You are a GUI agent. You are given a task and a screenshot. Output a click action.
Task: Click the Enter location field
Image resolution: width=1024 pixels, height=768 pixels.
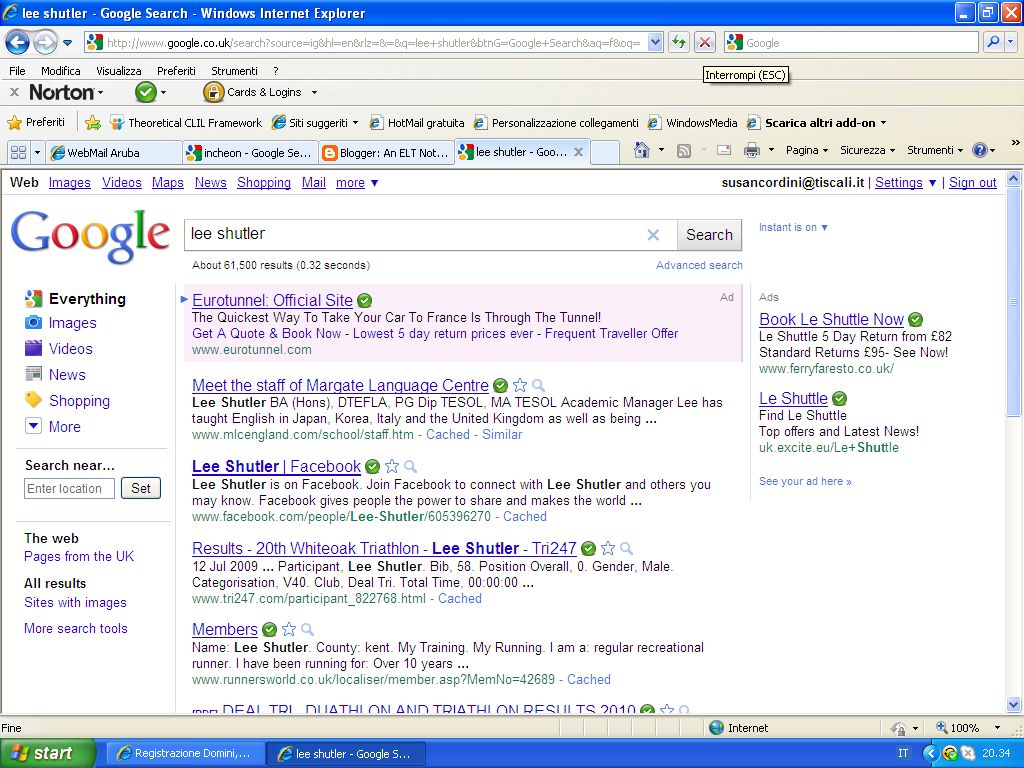(69, 488)
